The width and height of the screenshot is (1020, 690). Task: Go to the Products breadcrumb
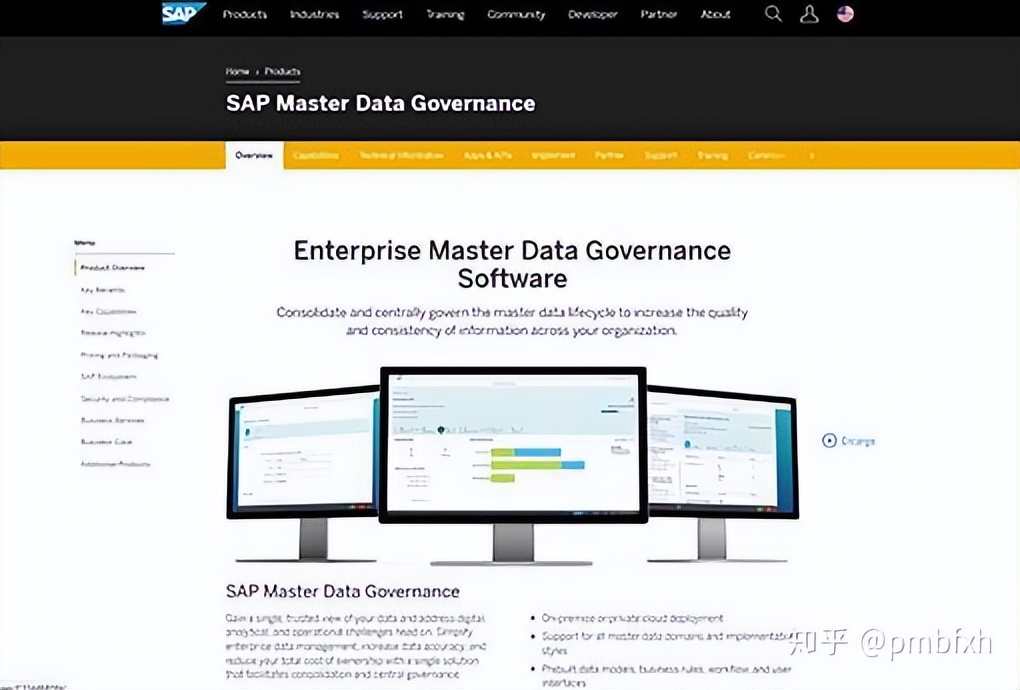[x=282, y=72]
